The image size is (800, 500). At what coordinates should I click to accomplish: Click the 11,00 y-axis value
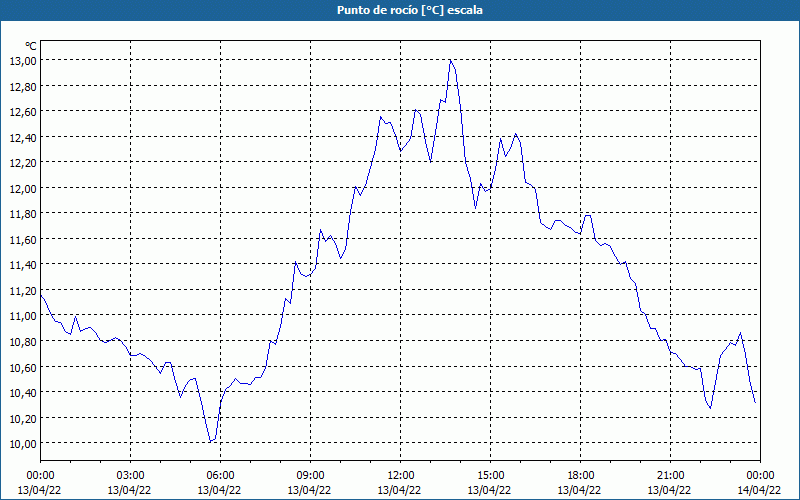point(23,316)
